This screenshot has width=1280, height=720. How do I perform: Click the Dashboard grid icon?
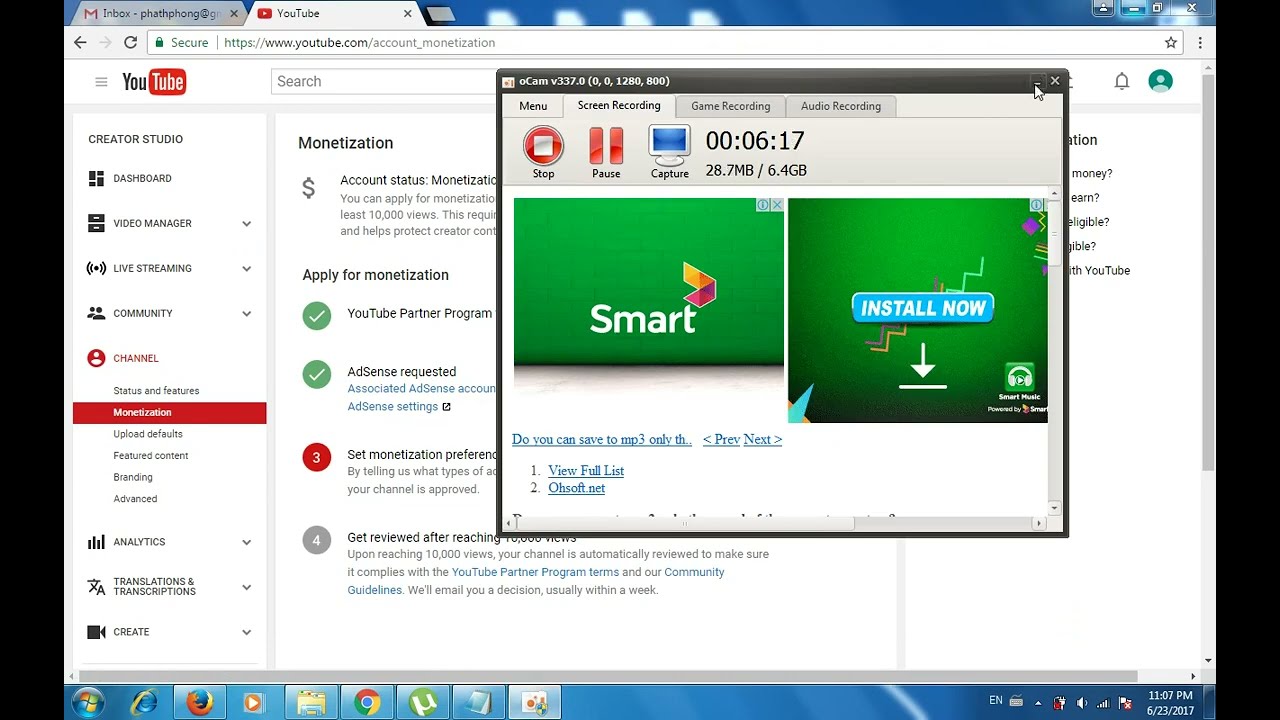(x=96, y=178)
